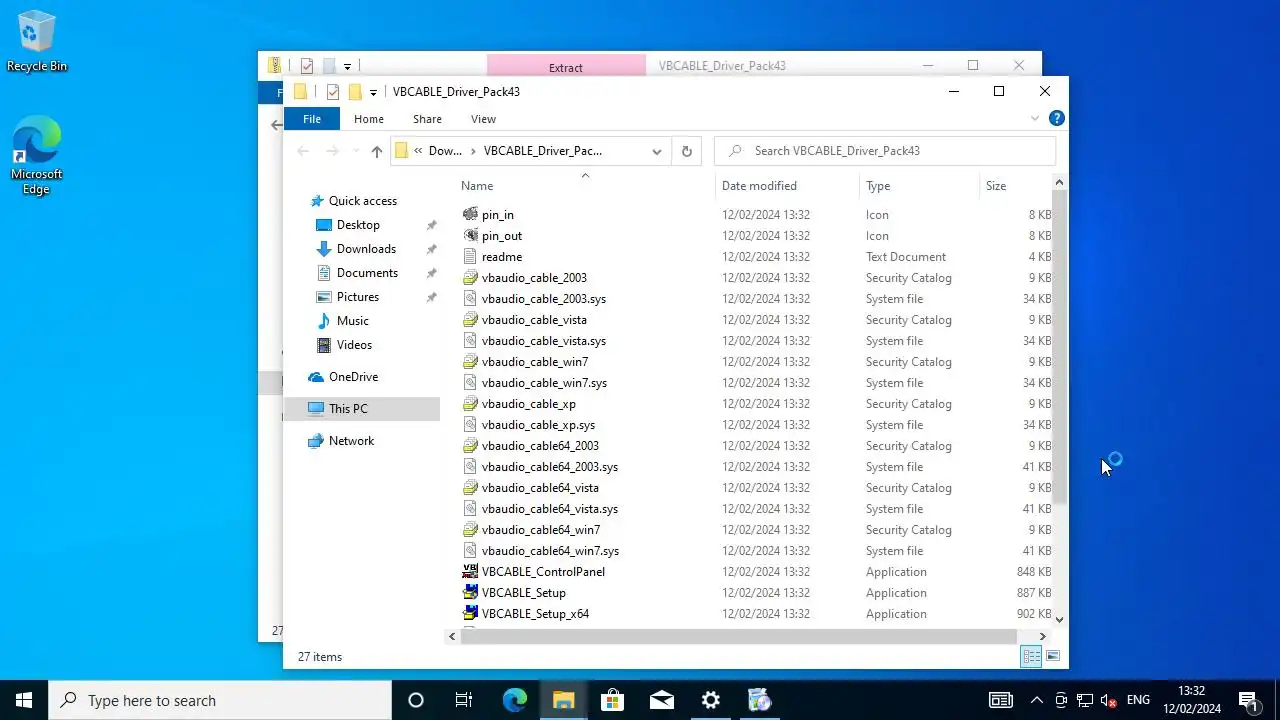Image resolution: width=1280 pixels, height=720 pixels.
Task: Select the vbaudio_cable64_win7.sys file name
Action: tap(550, 551)
